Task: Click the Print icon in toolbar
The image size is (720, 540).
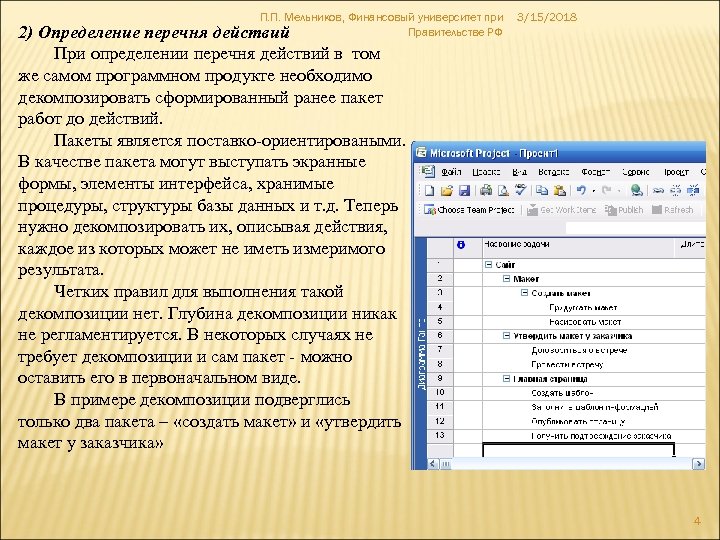Action: pyautogui.click(x=486, y=190)
